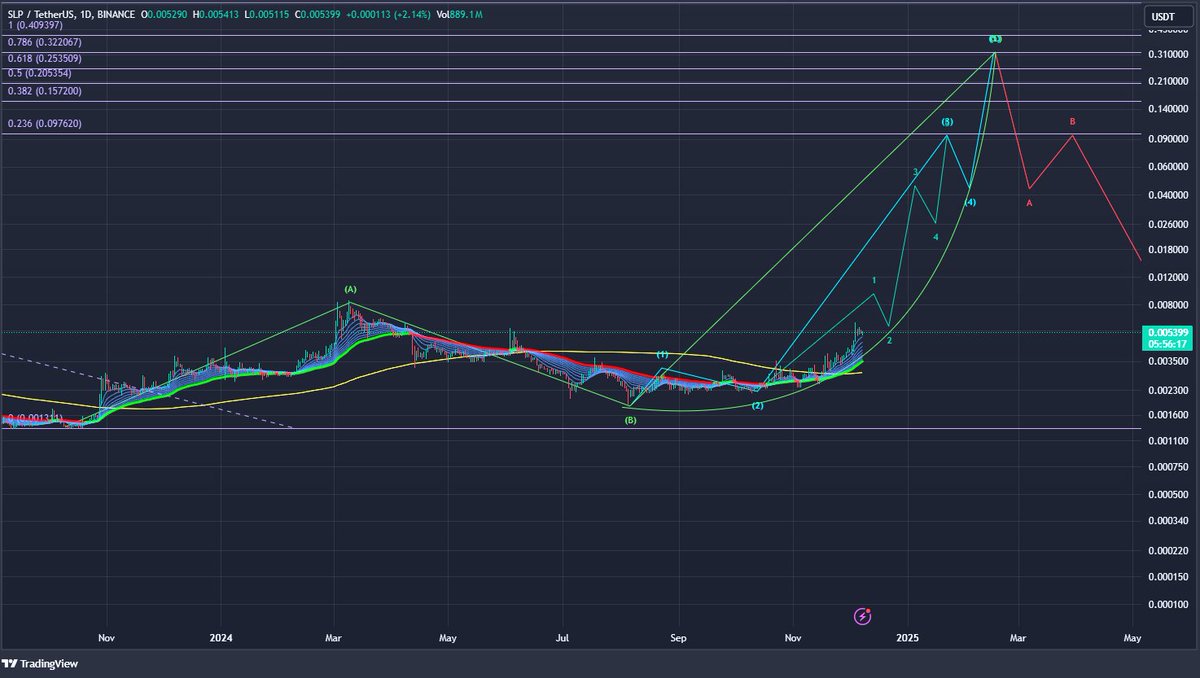Select Fibonacci level 0.236 (0.097620) label

[44, 124]
